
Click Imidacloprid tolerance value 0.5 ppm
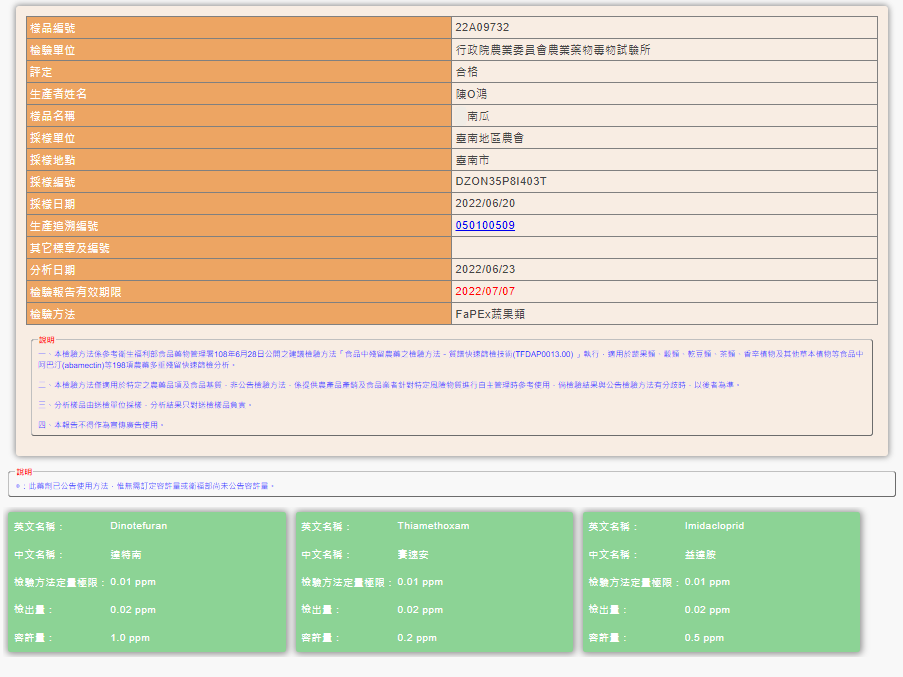[704, 638]
